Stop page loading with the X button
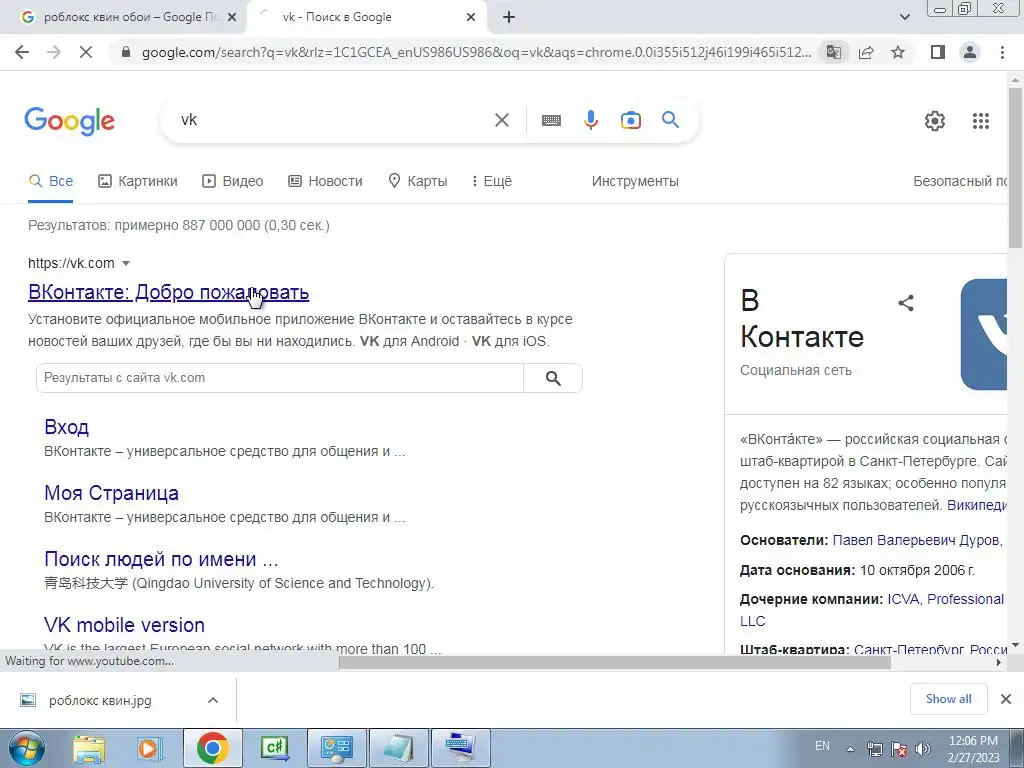This screenshot has width=1024, height=768. [x=86, y=52]
